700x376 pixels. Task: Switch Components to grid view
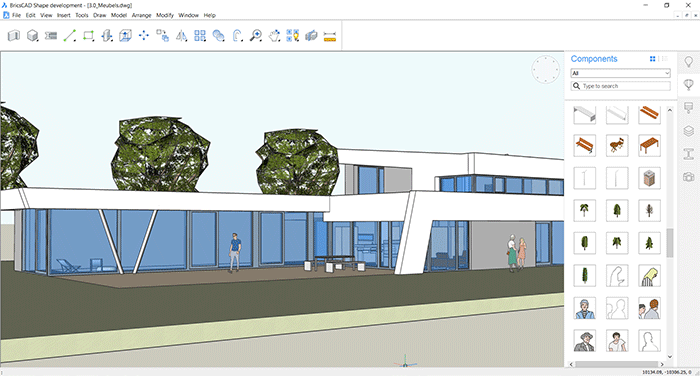[653, 59]
